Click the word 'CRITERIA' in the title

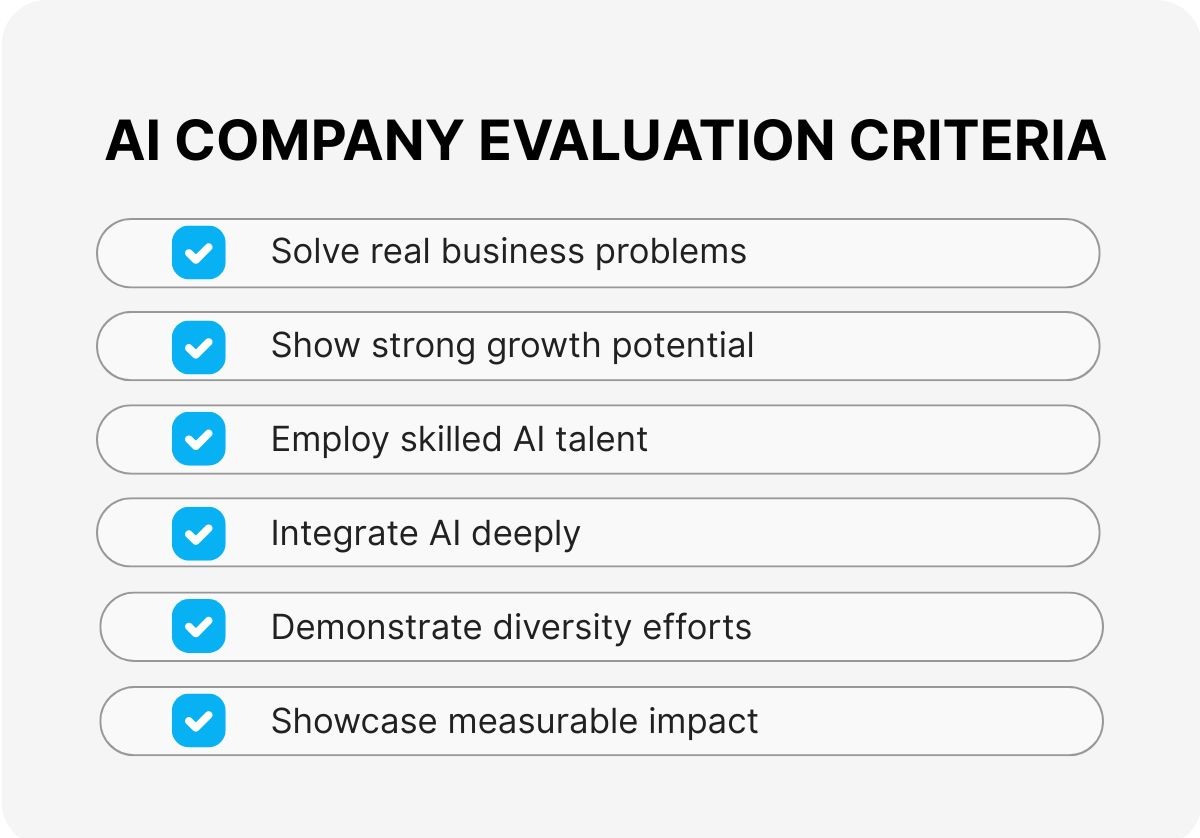(977, 141)
